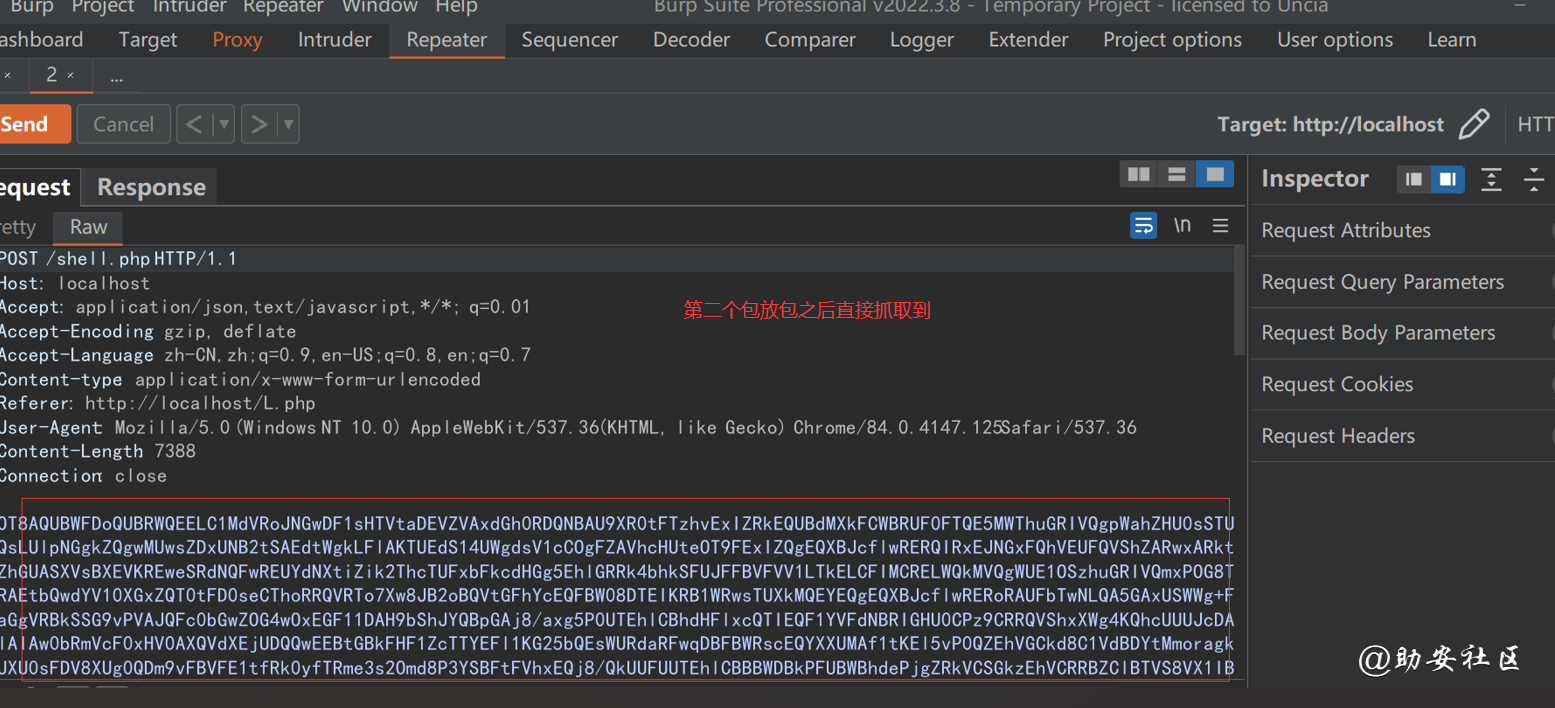Expand Request Cookies section
1555x708 pixels.
[x=1403, y=384]
